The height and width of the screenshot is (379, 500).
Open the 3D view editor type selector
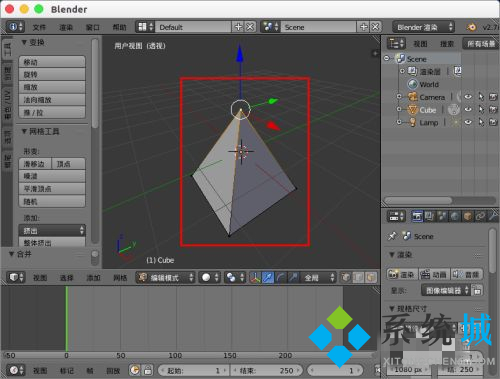coord(16,277)
